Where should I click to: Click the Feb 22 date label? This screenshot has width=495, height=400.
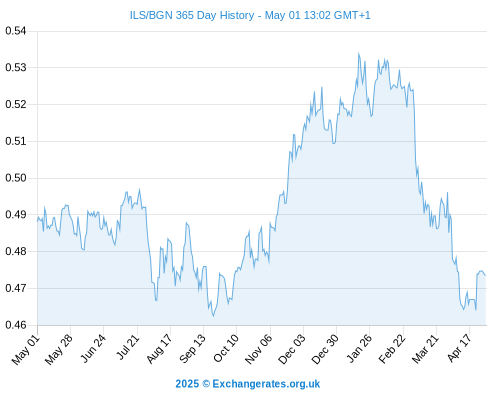(392, 349)
